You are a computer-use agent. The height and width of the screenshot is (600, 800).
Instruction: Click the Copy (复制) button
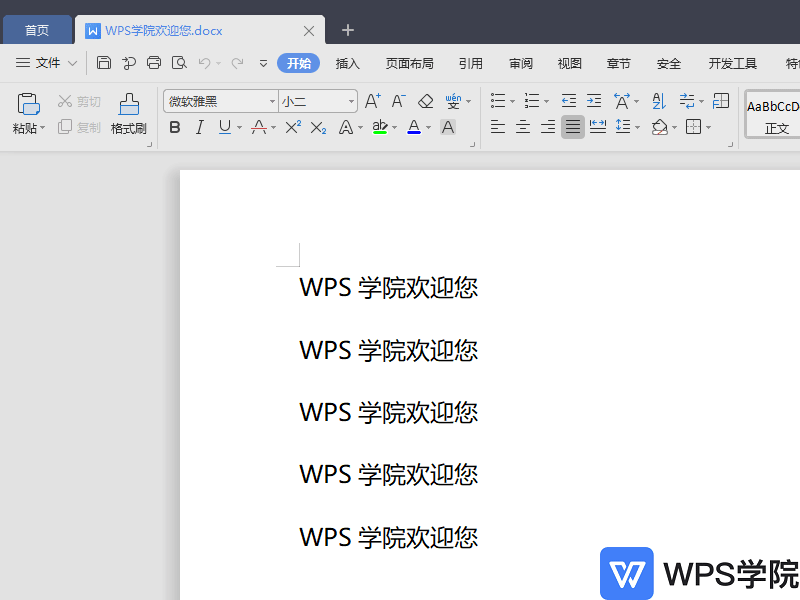79,127
